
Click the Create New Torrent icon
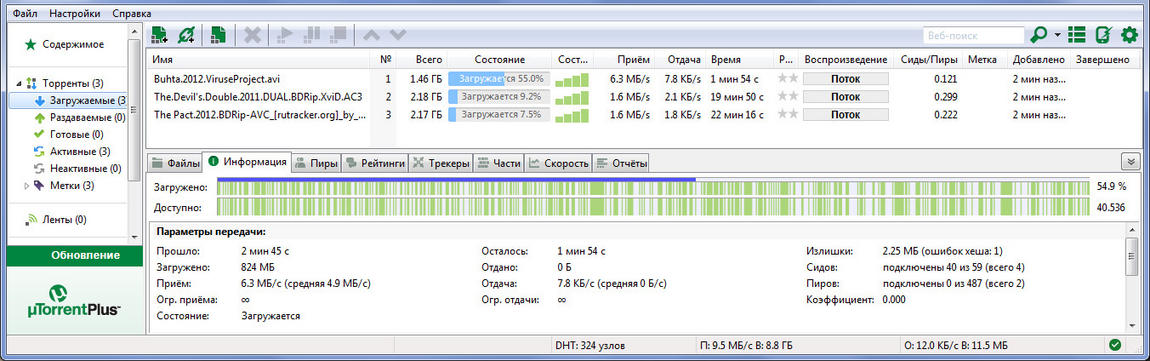(219, 34)
